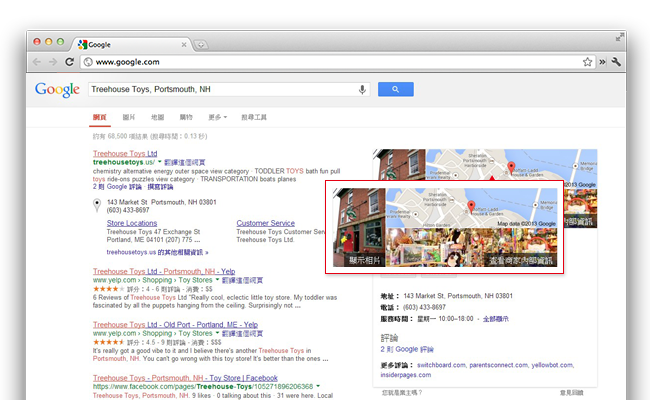Reload the page with the refresh icon
This screenshot has width=650, height=400.
coord(69,62)
